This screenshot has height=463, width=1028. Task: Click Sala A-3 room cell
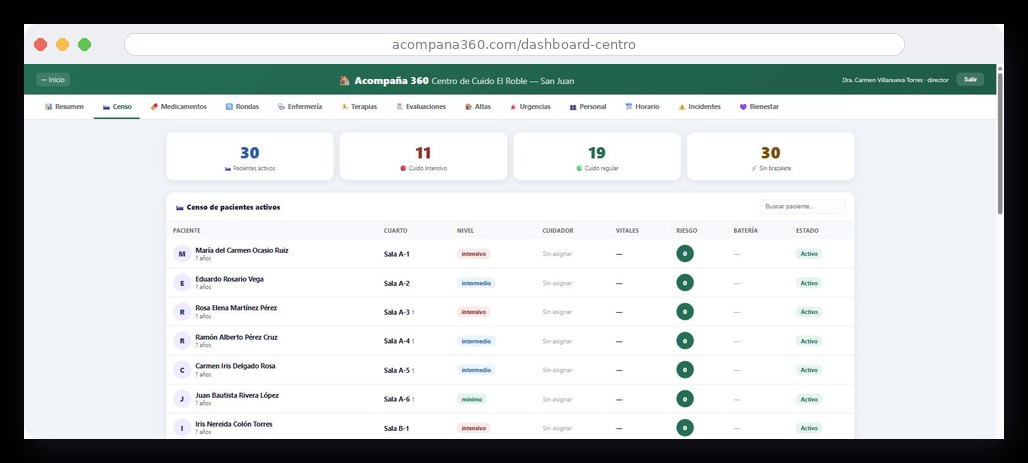[397, 312]
